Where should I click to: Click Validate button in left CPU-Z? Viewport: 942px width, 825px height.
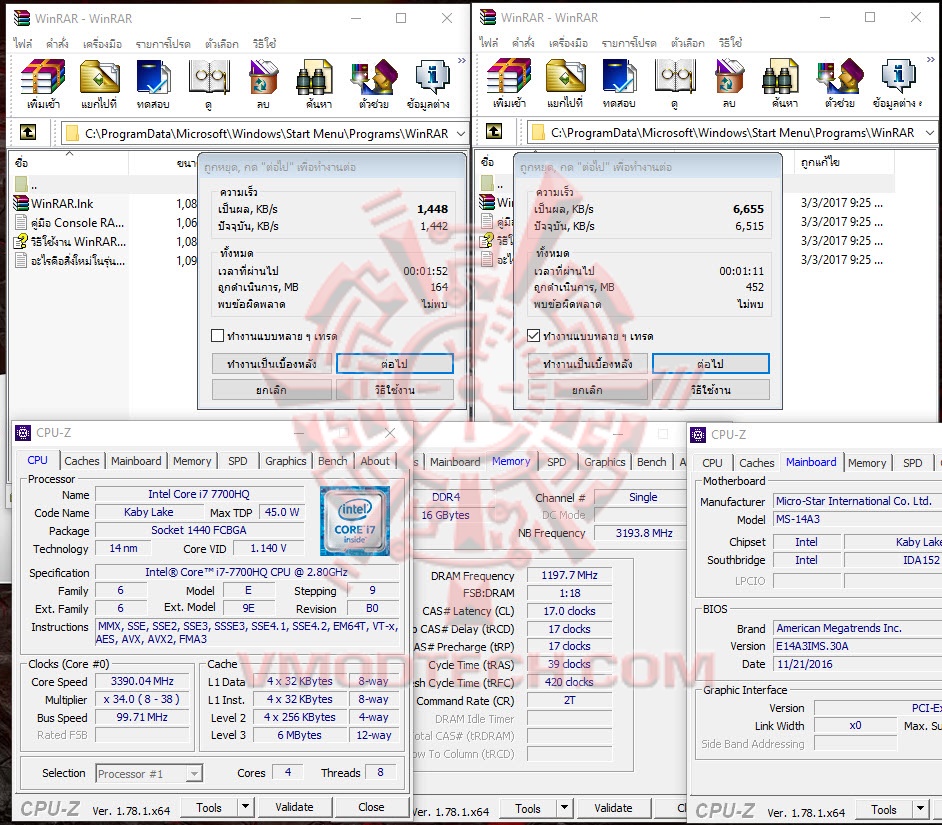point(294,807)
